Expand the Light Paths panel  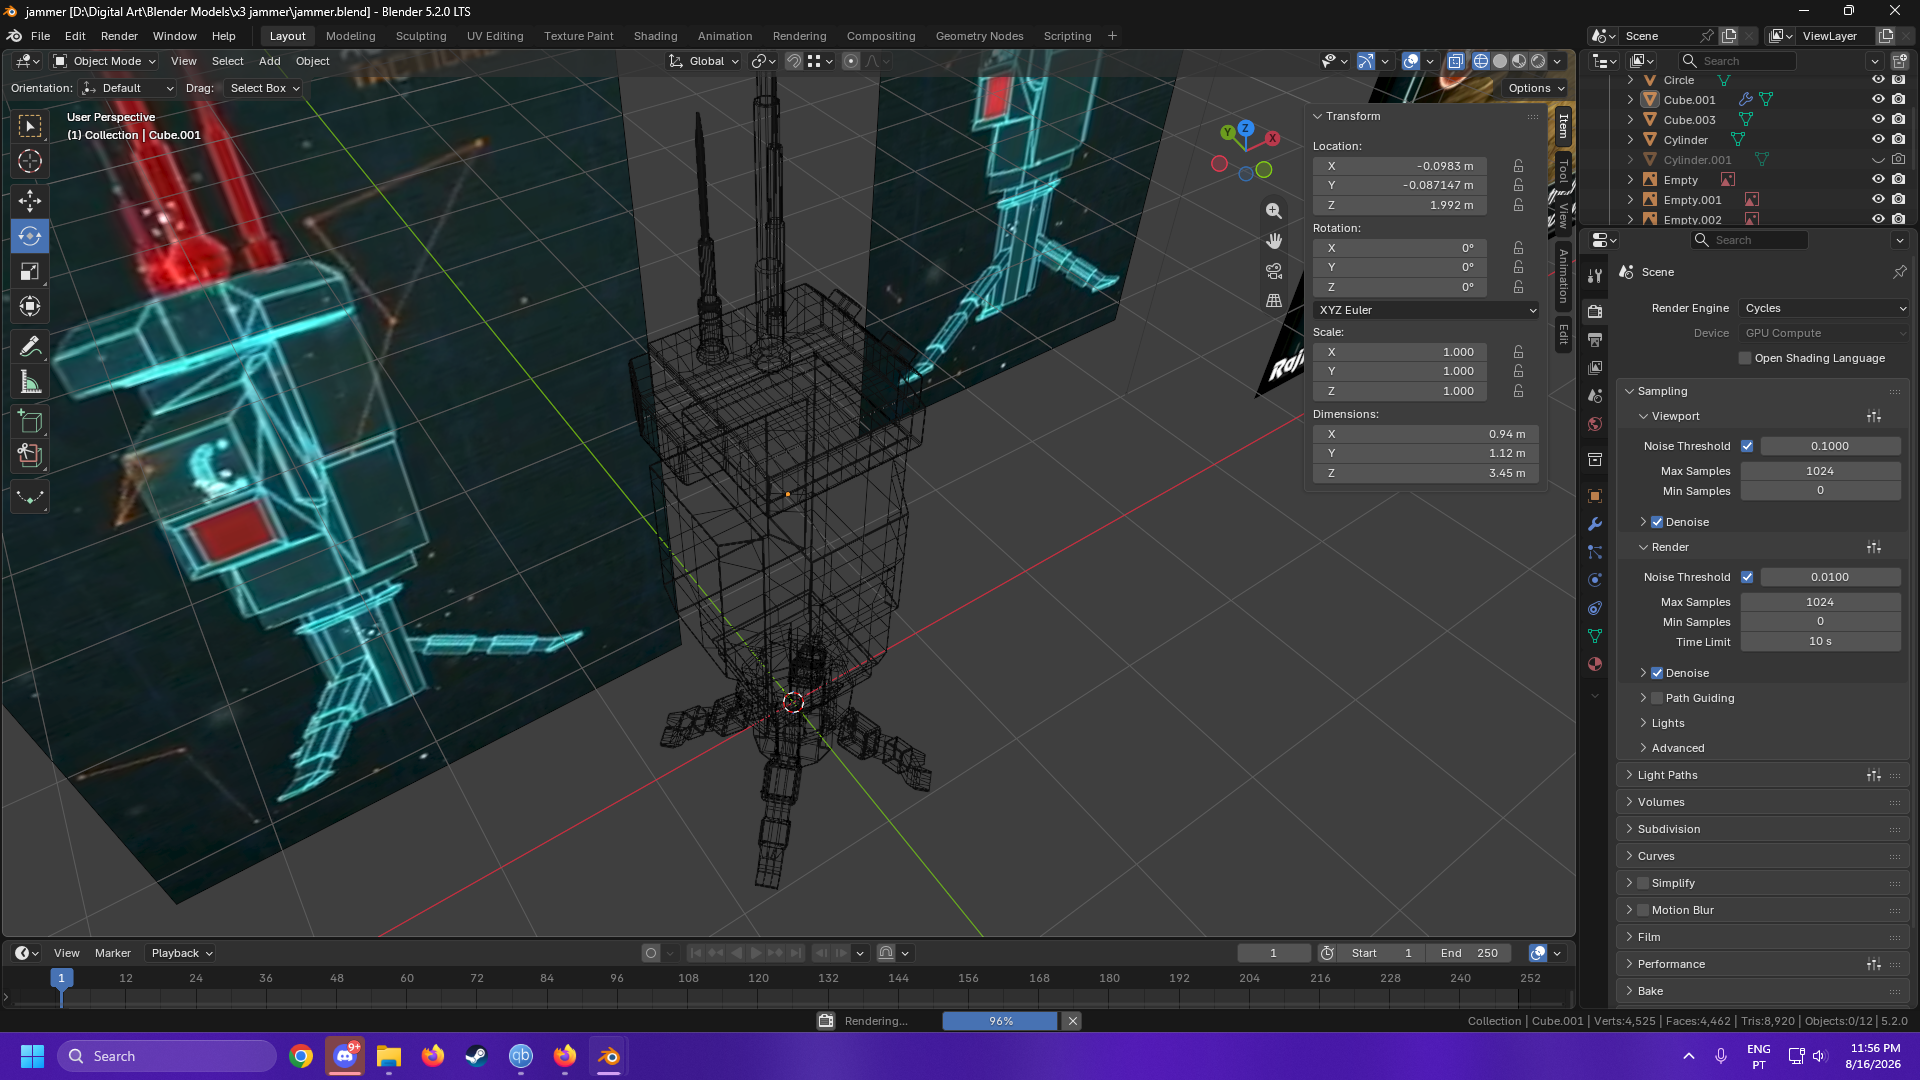tap(1667, 775)
